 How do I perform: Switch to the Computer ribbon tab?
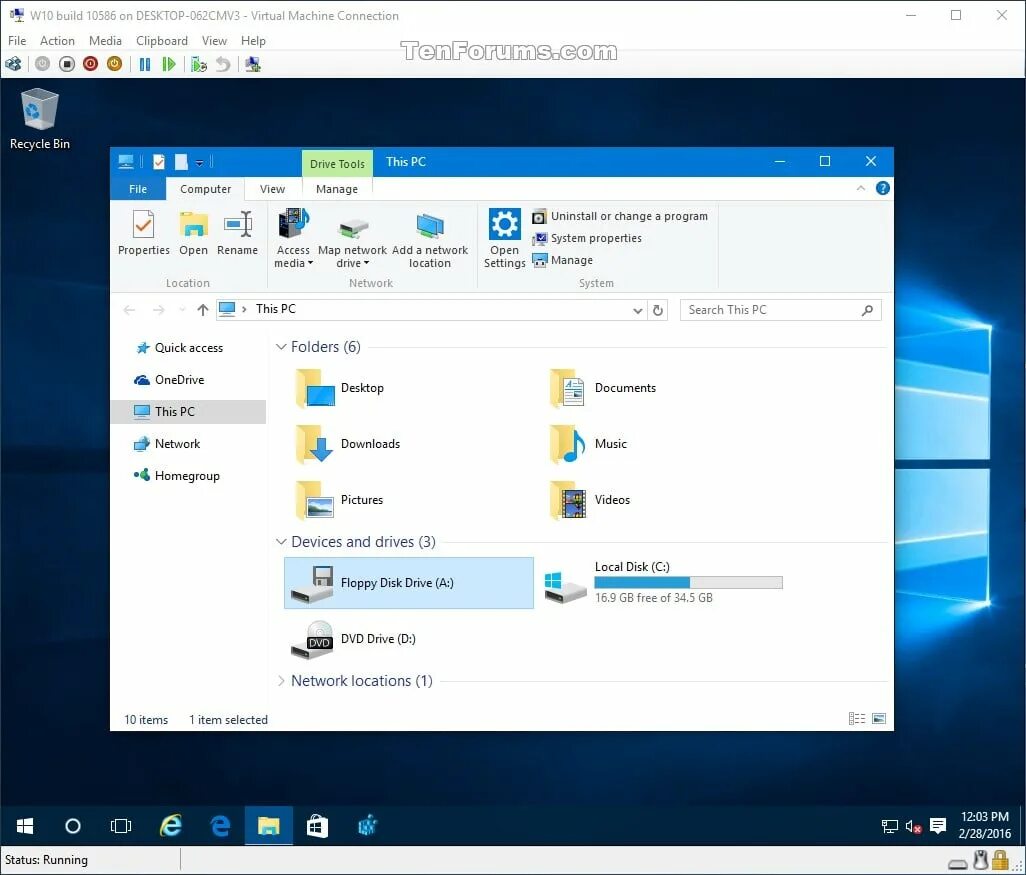205,189
